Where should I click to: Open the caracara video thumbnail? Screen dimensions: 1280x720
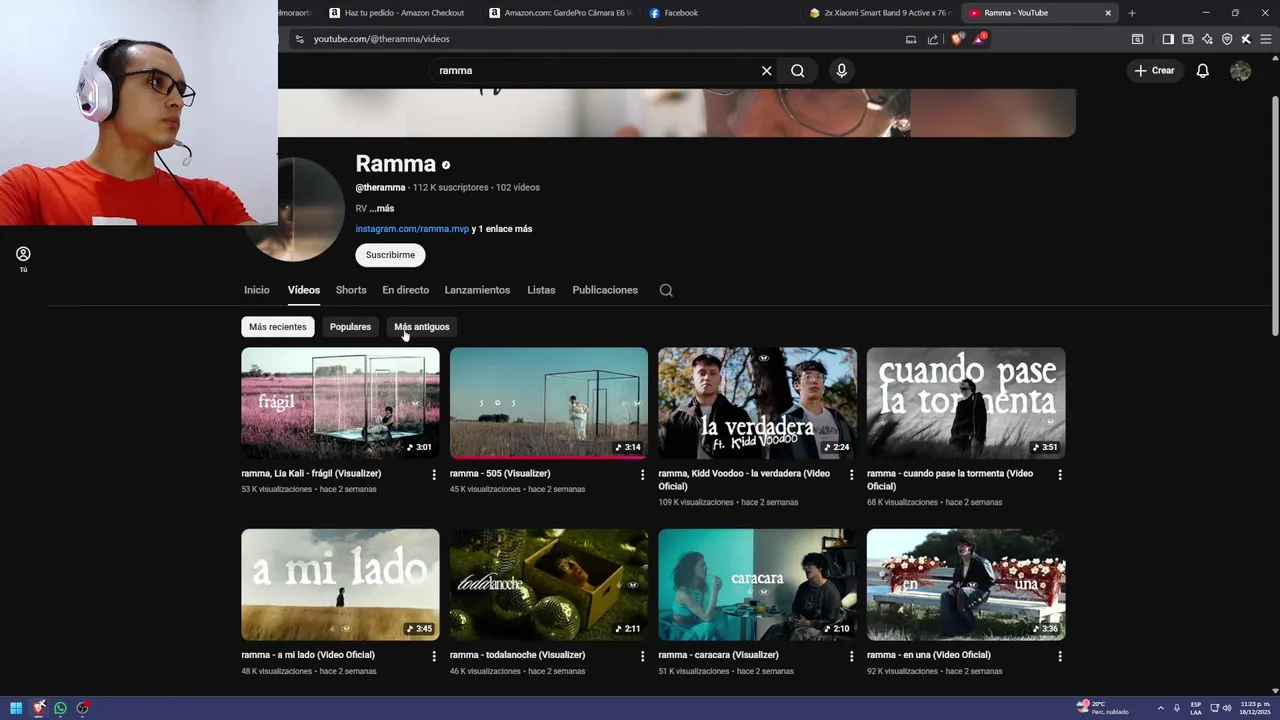pos(757,585)
